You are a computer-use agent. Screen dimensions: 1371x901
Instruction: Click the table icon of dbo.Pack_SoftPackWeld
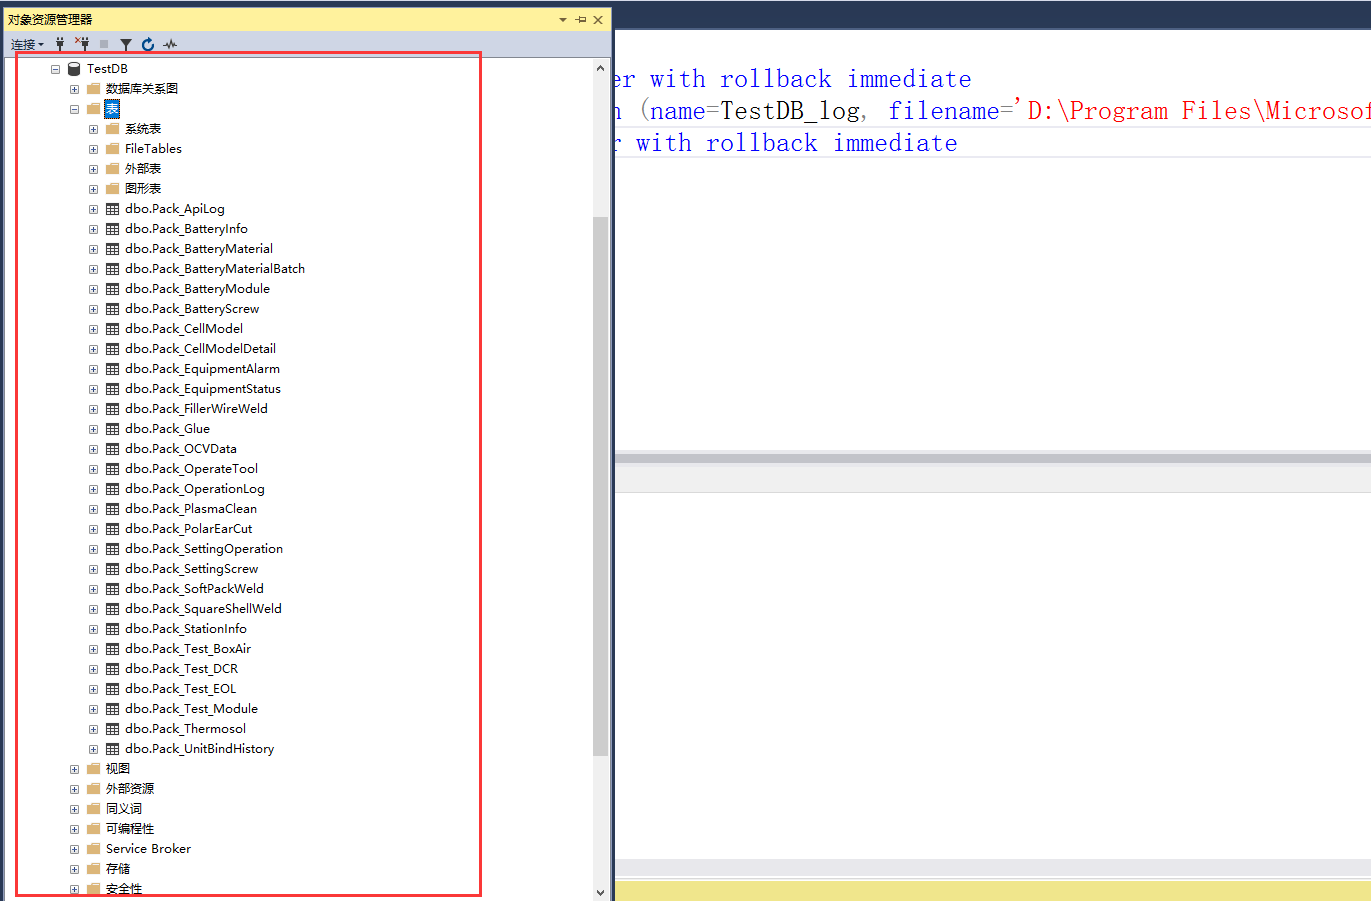click(113, 589)
